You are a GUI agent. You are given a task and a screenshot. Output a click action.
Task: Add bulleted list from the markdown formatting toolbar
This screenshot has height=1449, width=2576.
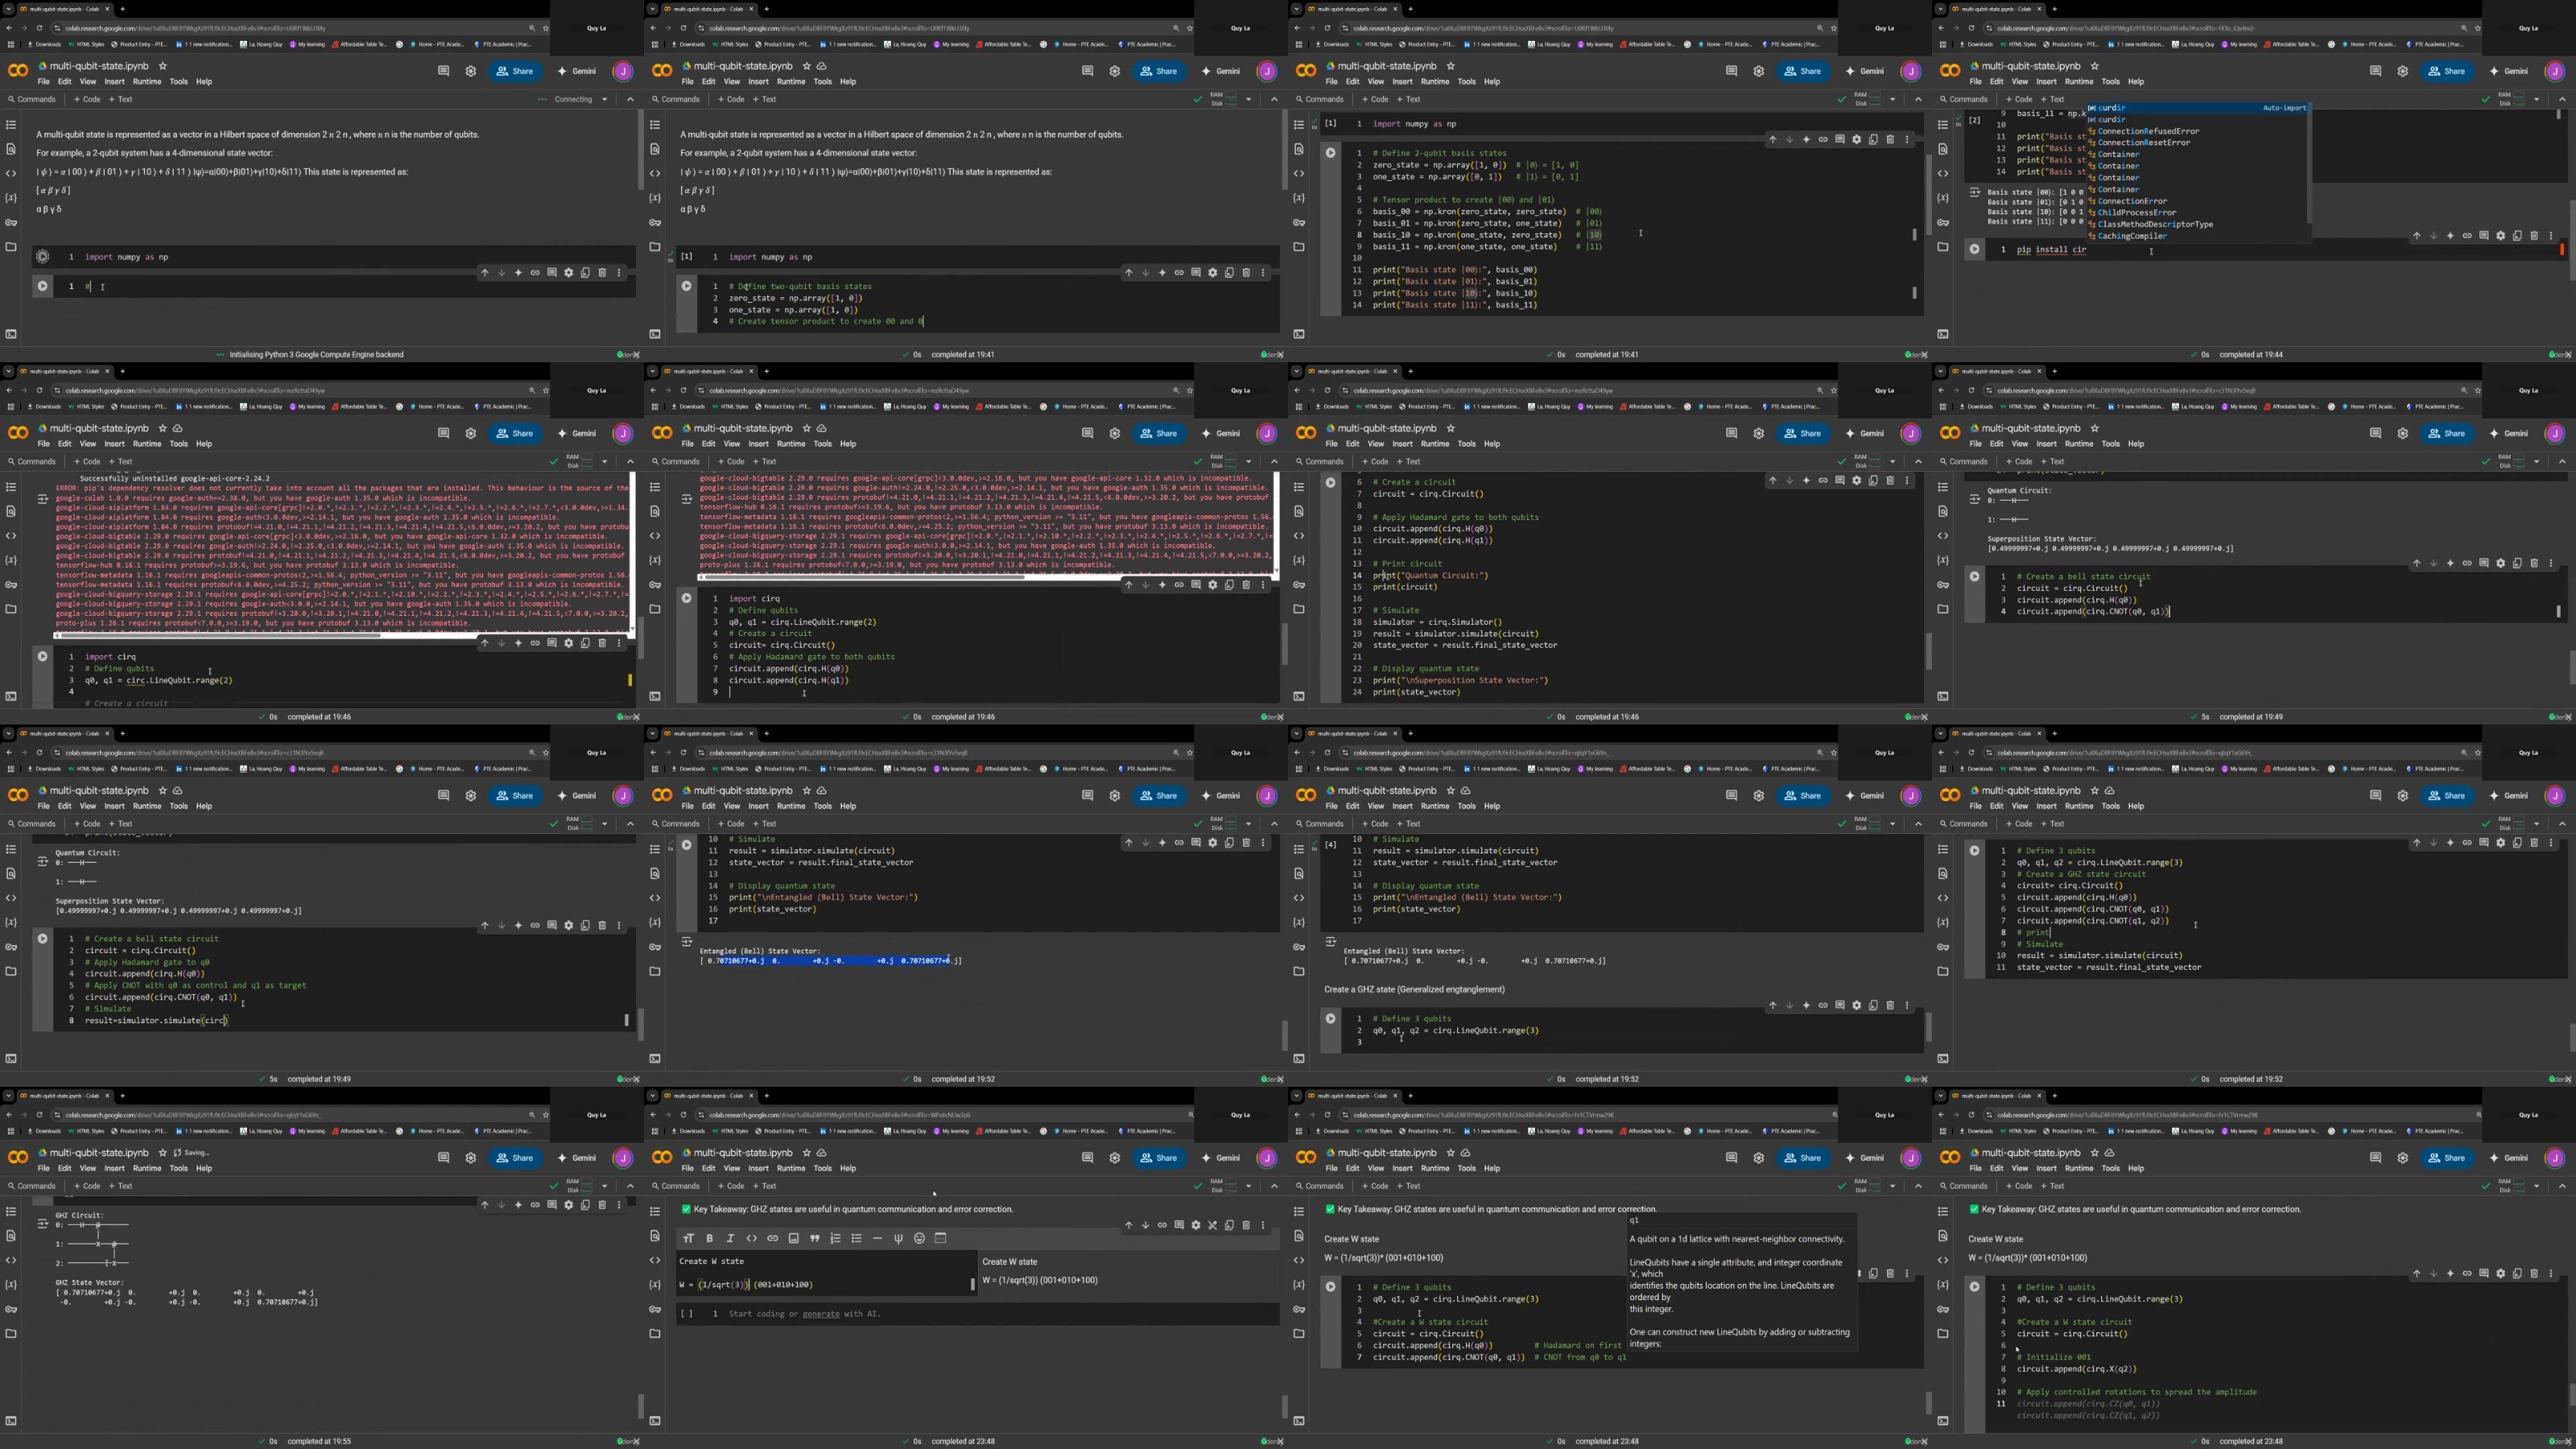point(856,1238)
